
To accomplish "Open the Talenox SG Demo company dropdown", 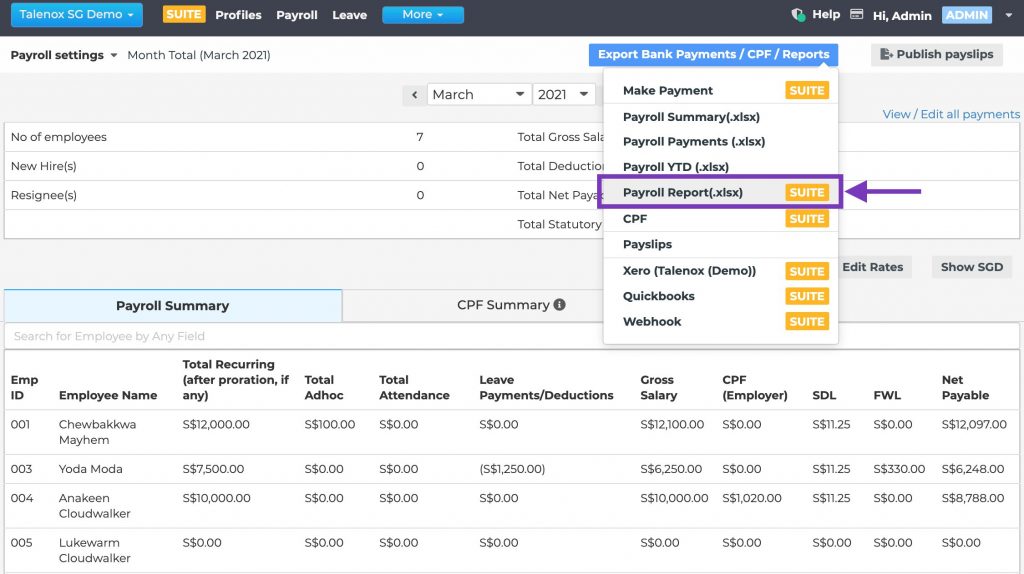I will (76, 14).
